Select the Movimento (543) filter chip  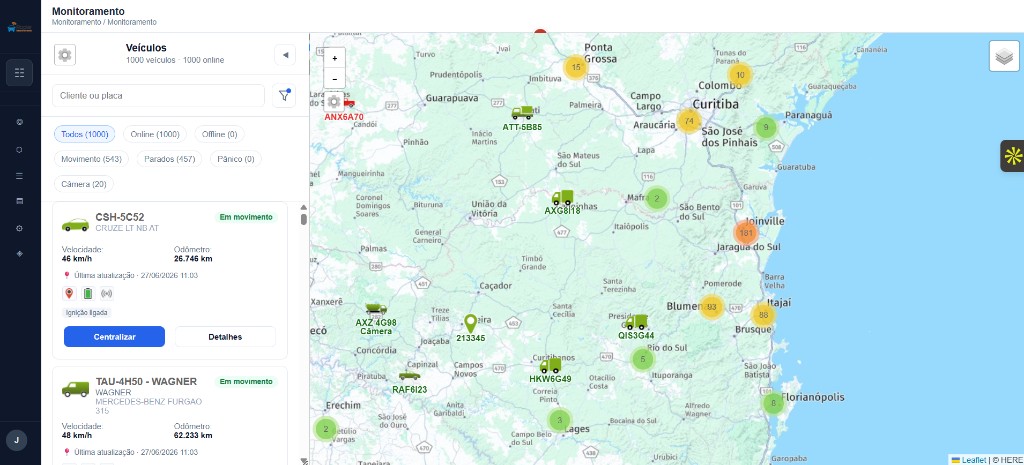(x=91, y=159)
